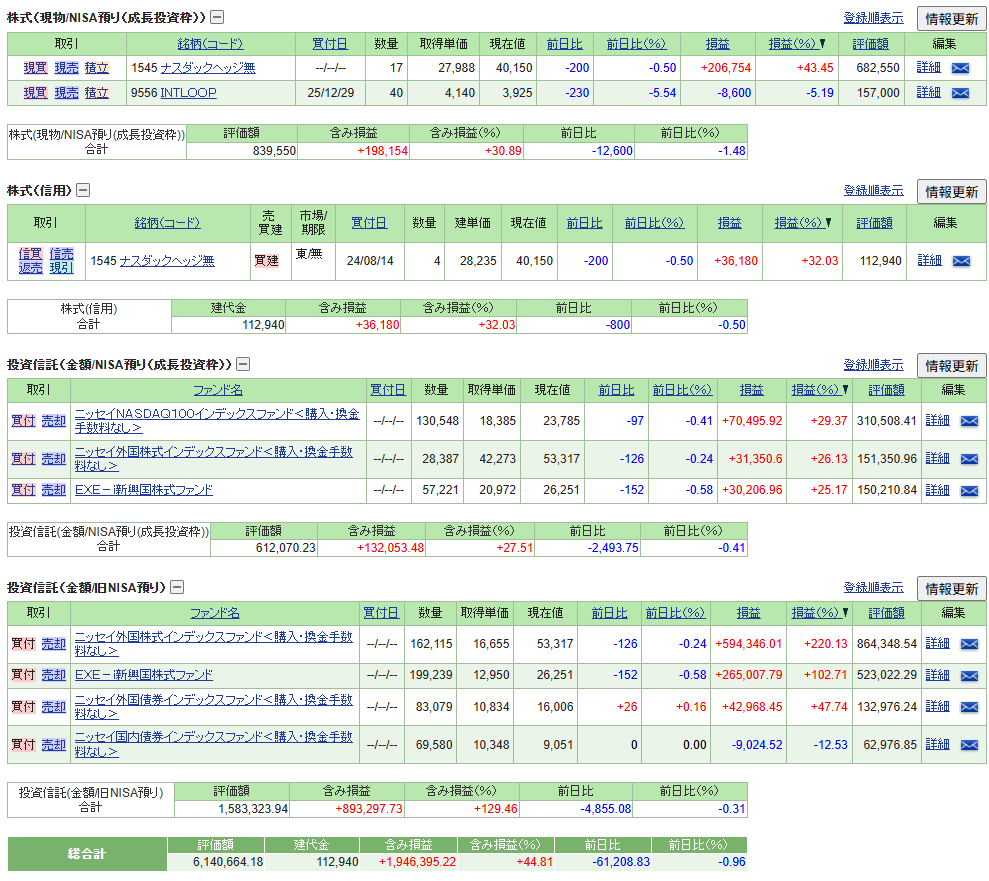Collapse the 株式(現物/NISA預り) section
The width and height of the screenshot is (989, 881).
coord(217,17)
